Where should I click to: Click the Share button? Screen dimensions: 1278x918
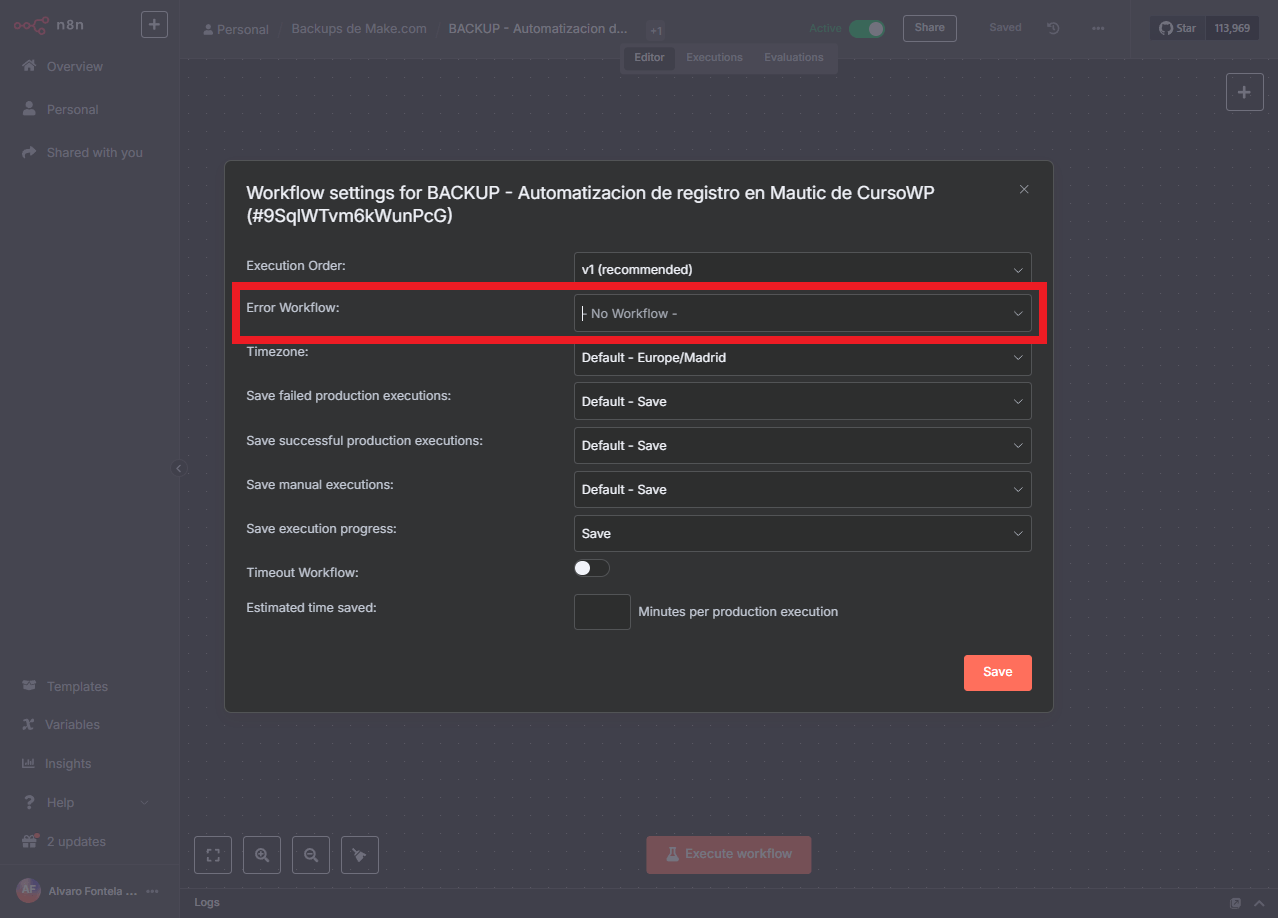(x=929, y=28)
